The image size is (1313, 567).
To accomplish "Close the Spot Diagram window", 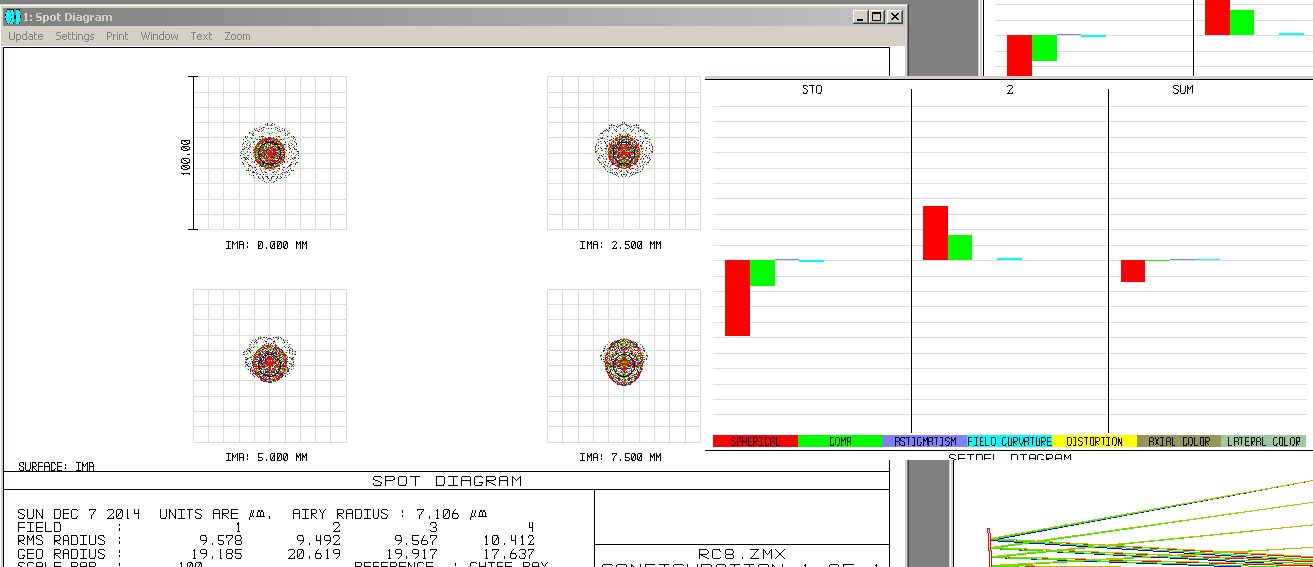I will click(x=895, y=17).
